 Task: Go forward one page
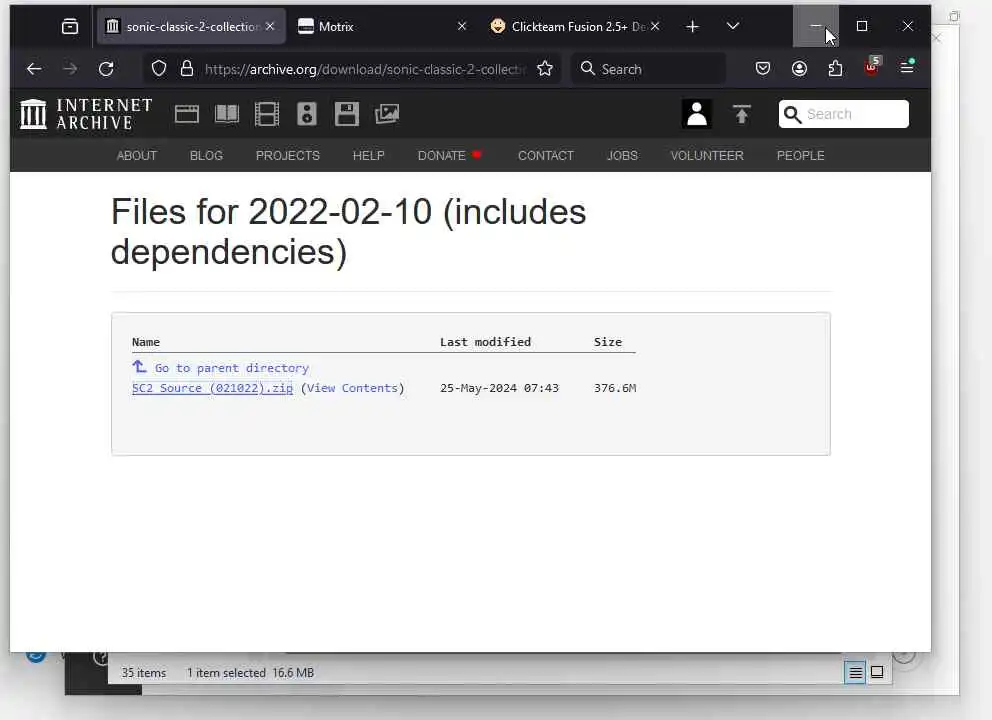tap(70, 69)
